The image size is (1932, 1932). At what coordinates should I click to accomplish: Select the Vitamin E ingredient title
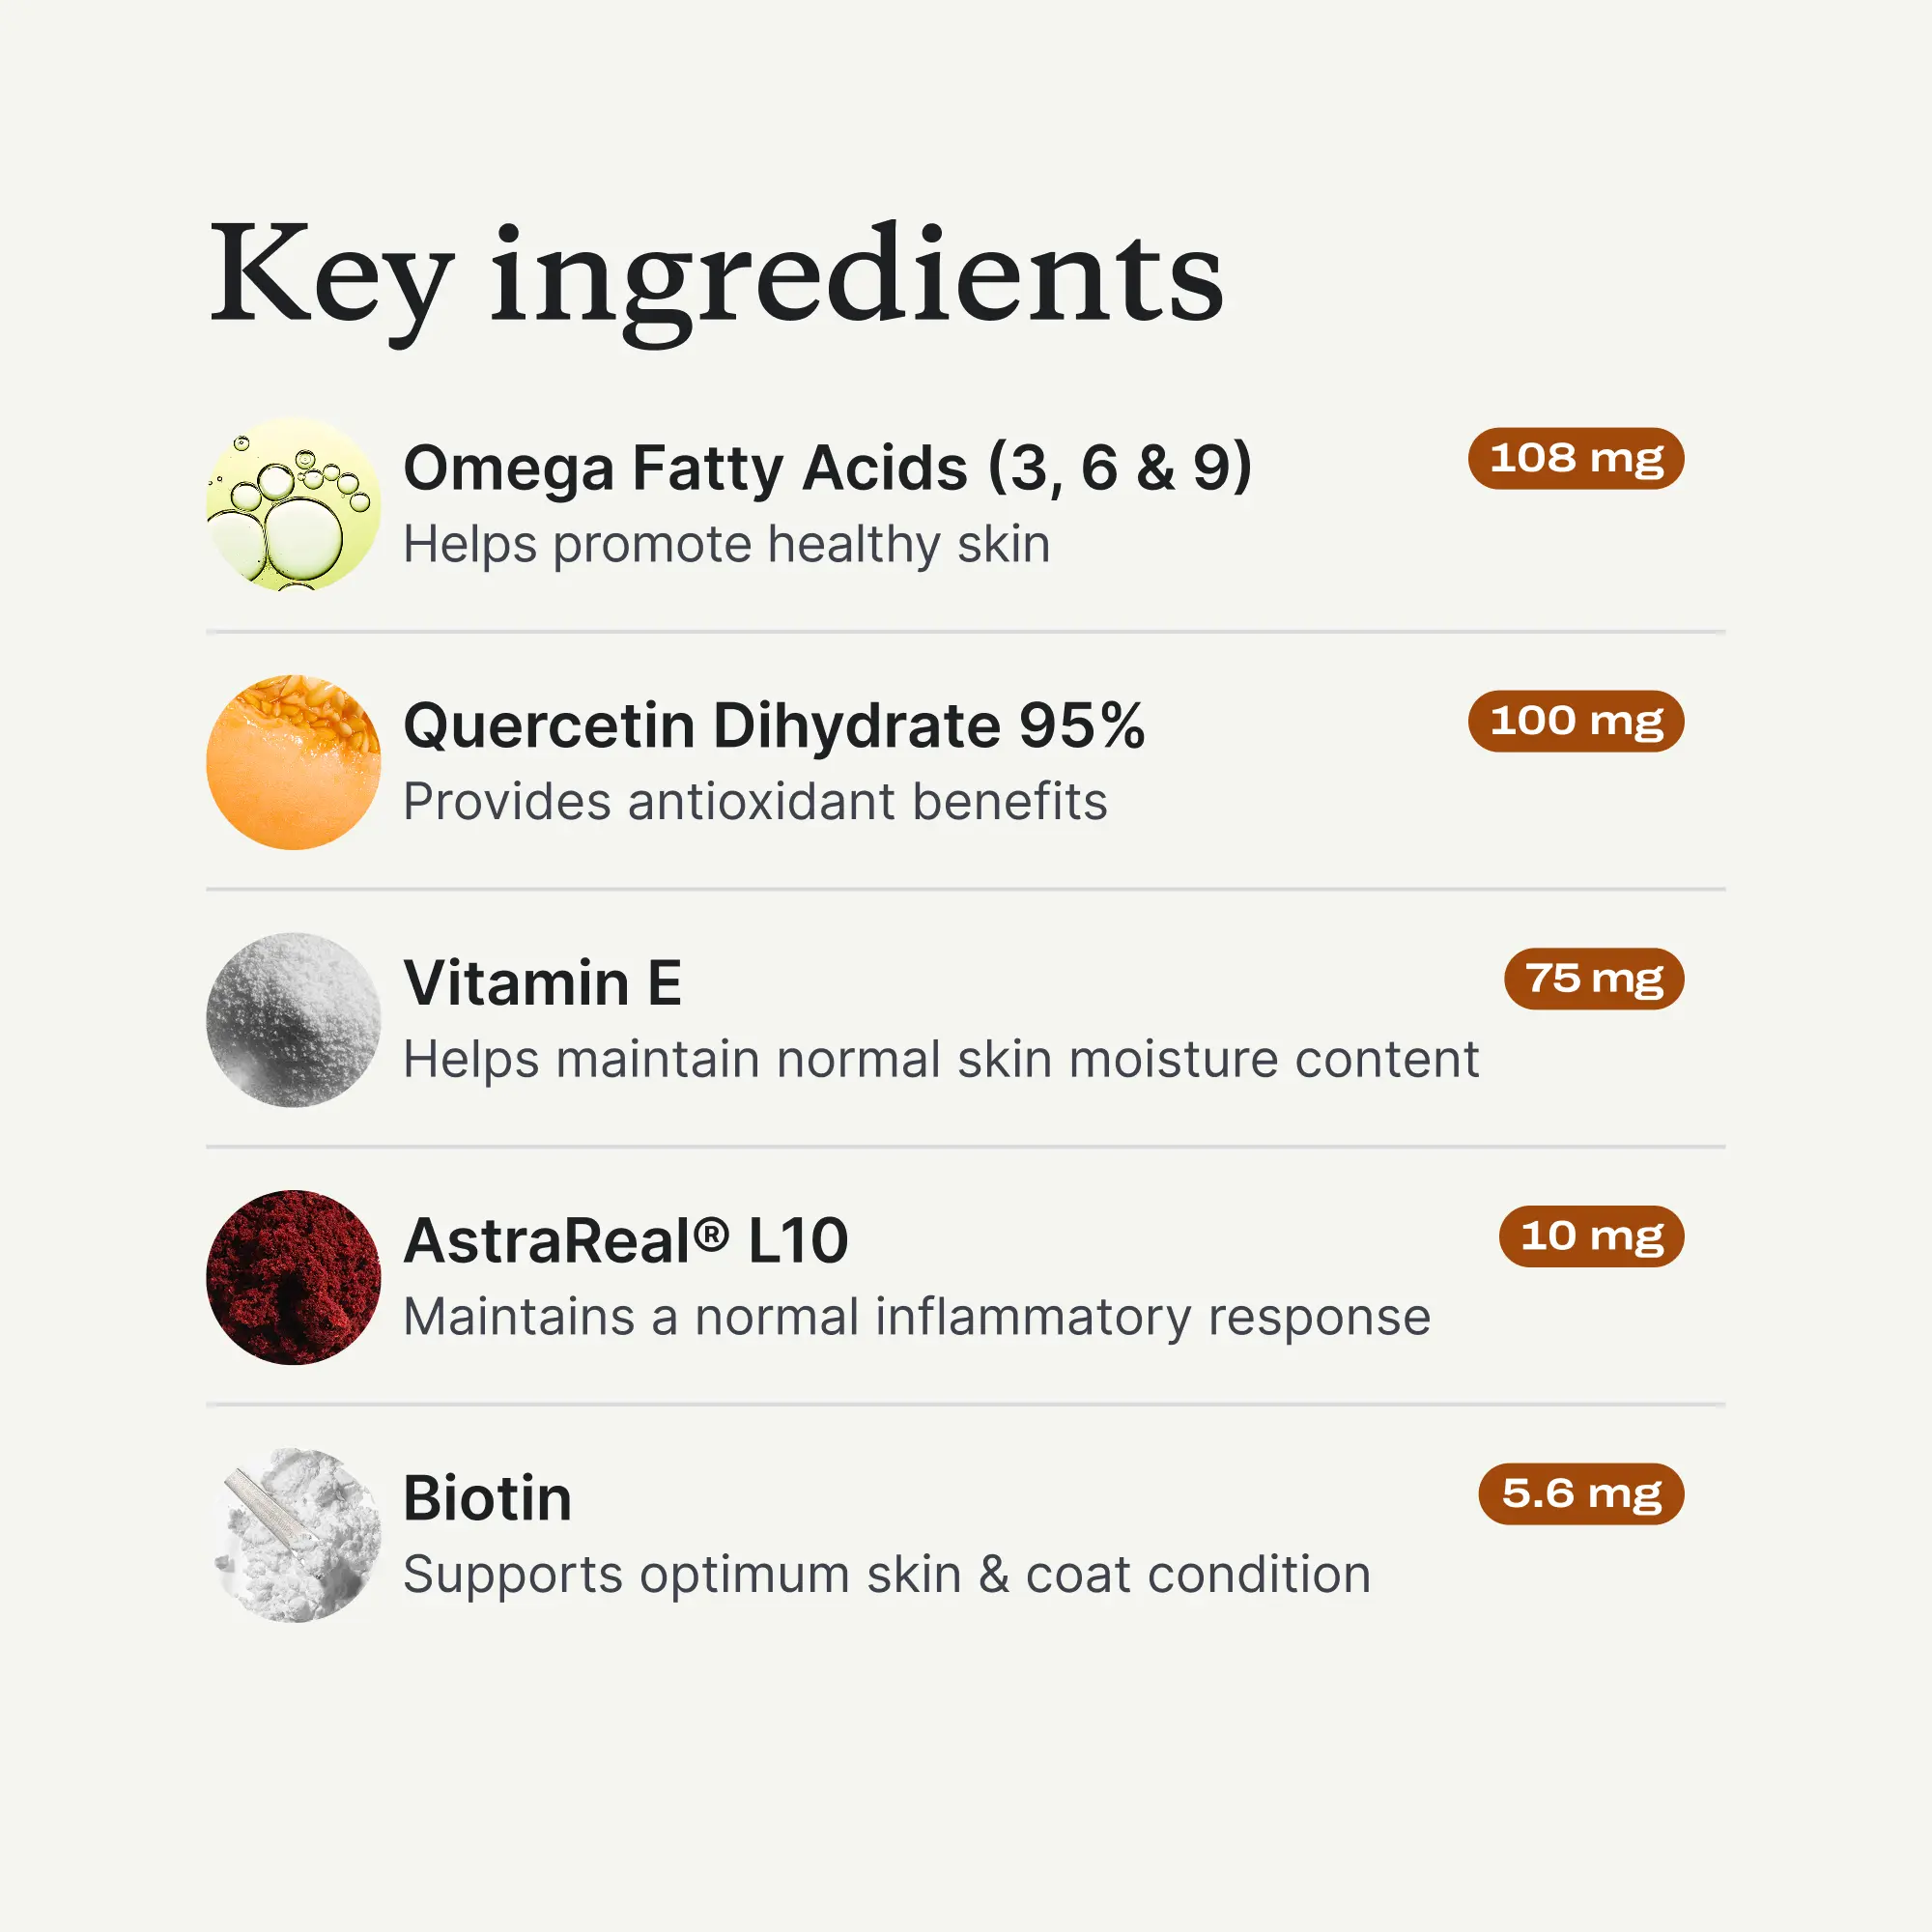(x=542, y=983)
